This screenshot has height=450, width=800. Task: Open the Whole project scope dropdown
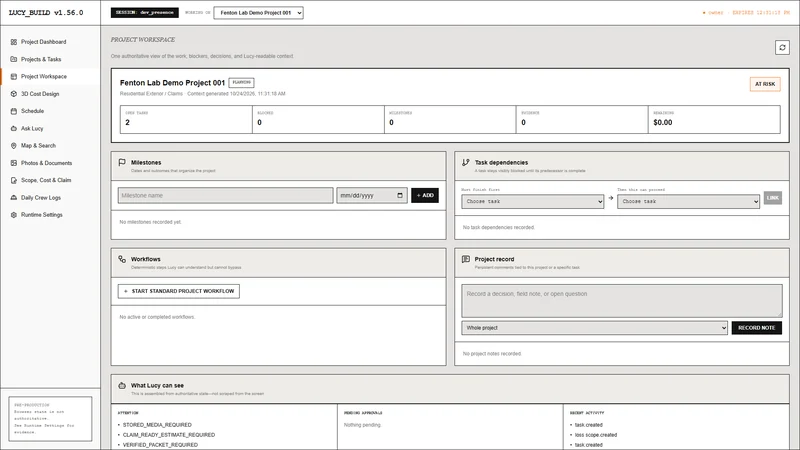(x=594, y=328)
